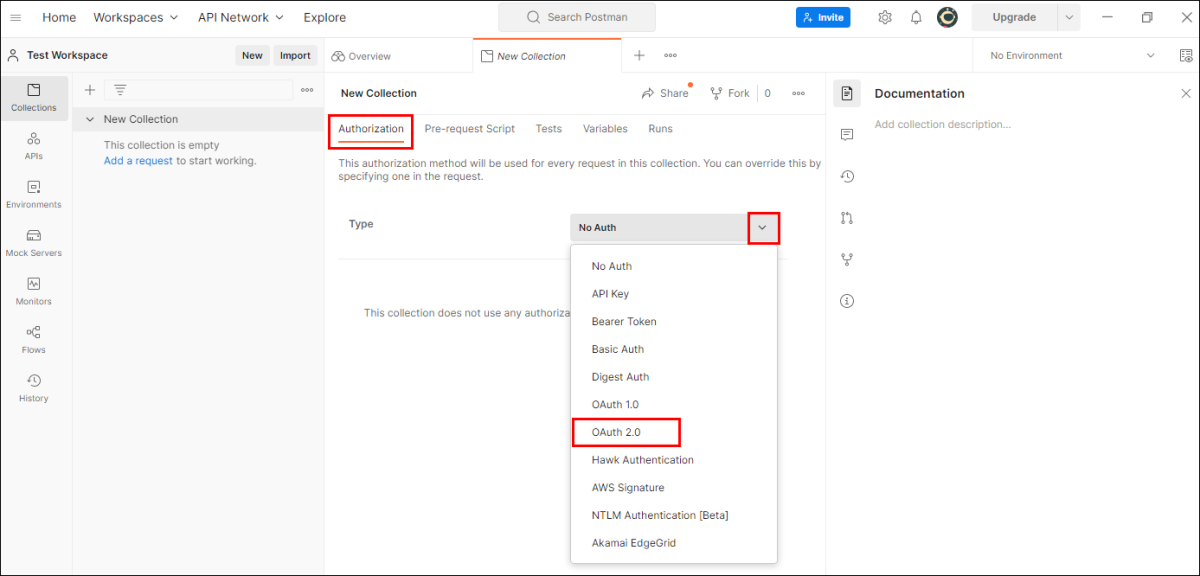This screenshot has height=576, width=1200.
Task: Click the Share button
Action: (666, 93)
